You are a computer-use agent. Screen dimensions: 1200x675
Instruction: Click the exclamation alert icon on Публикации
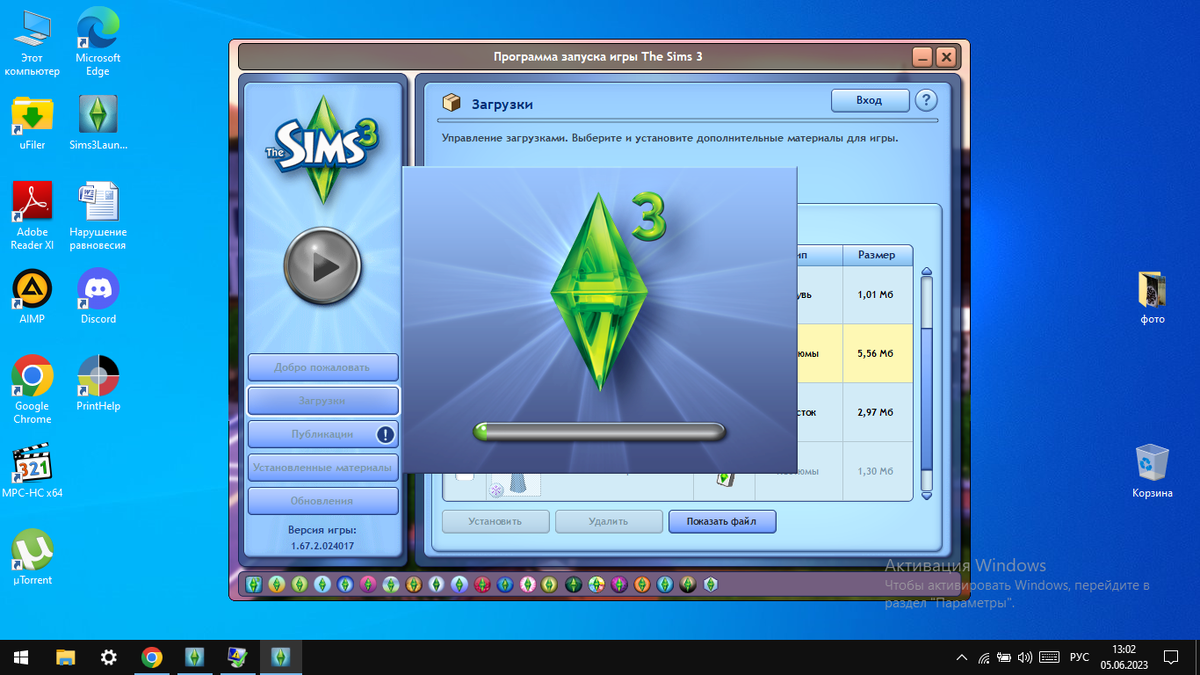[385, 434]
